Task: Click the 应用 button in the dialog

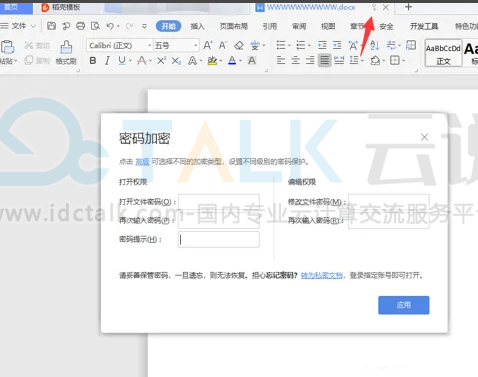Action: click(404, 305)
